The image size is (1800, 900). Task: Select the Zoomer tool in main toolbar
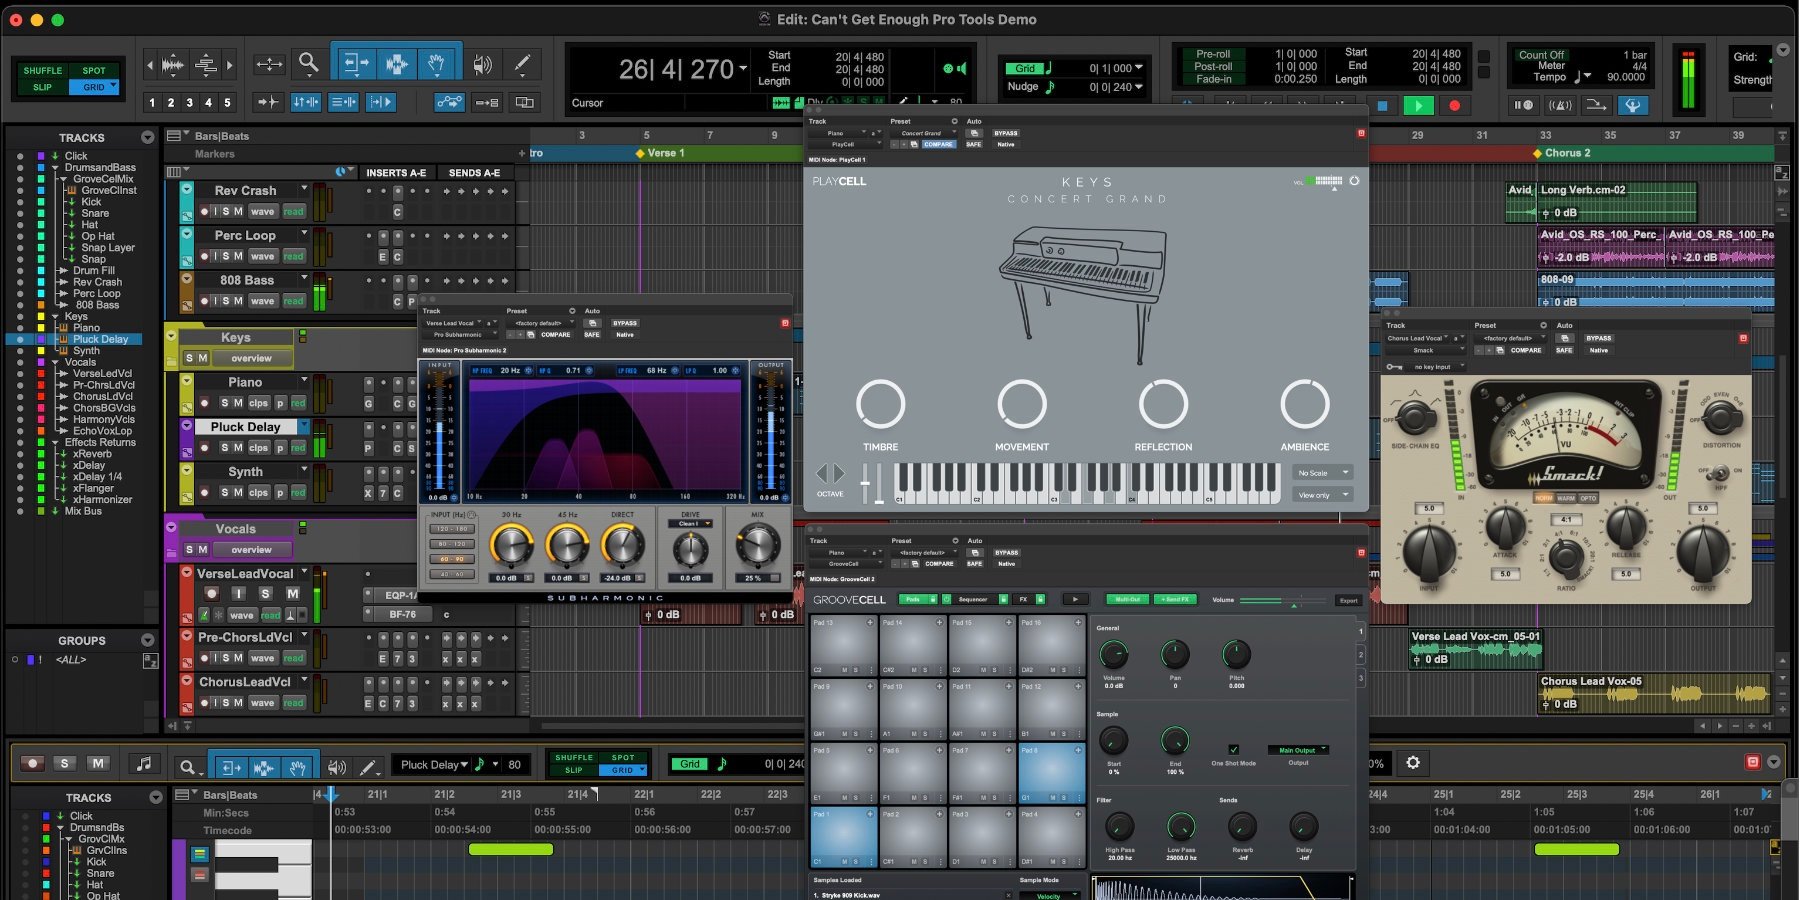(x=309, y=64)
